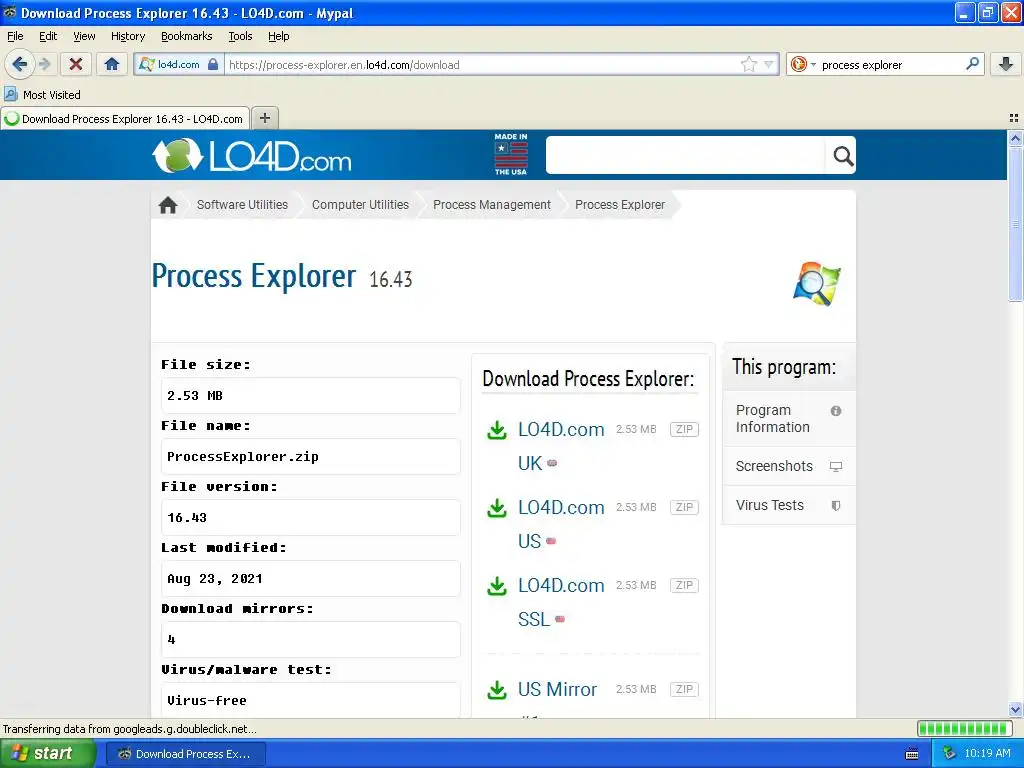
Task: Open the Most Visited bookmarks folder
Action: click(x=43, y=95)
